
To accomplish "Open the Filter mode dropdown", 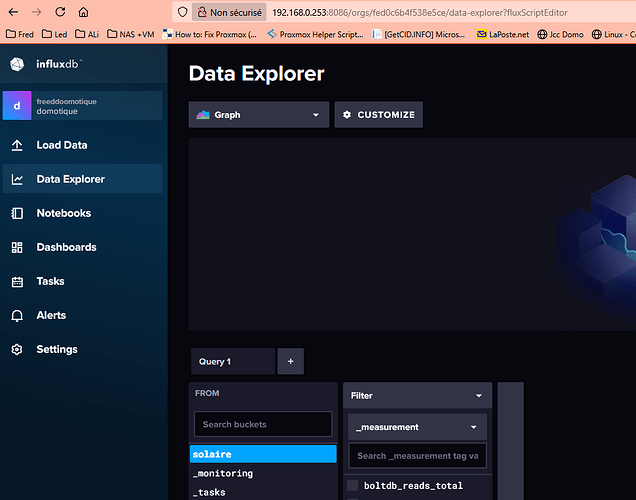I will 417,395.
